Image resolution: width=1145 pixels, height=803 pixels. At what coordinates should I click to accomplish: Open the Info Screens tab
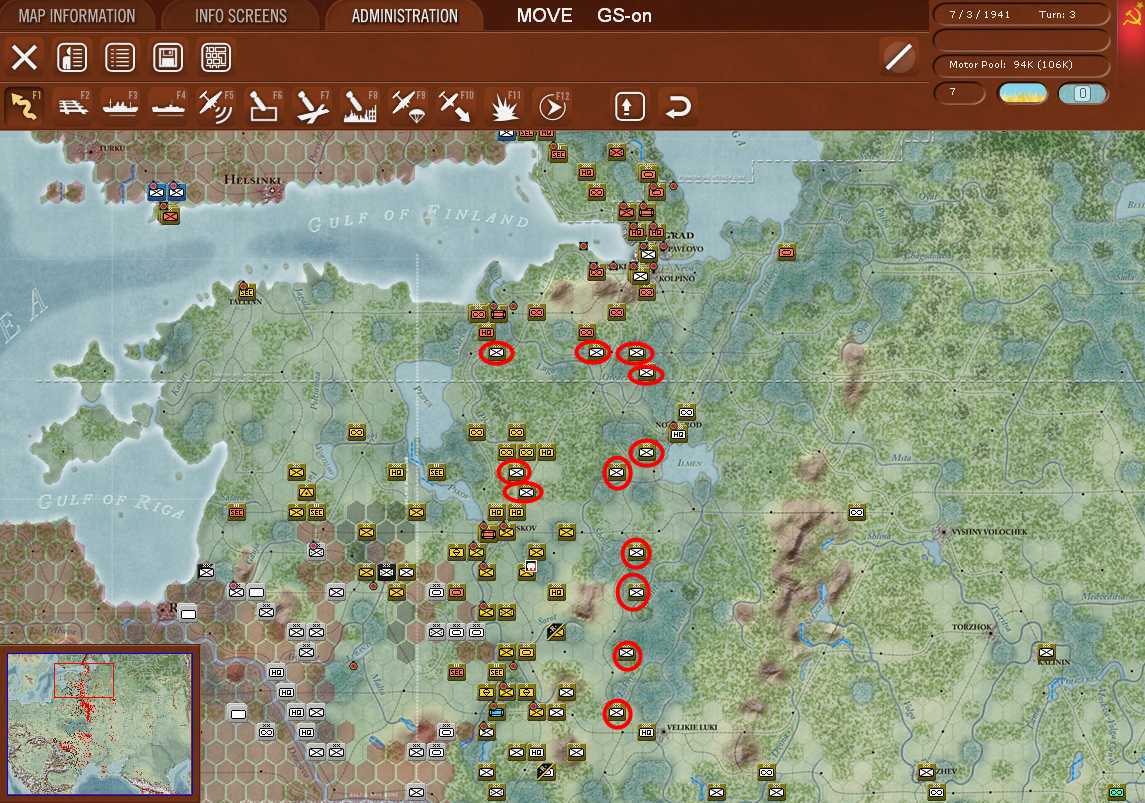point(241,15)
